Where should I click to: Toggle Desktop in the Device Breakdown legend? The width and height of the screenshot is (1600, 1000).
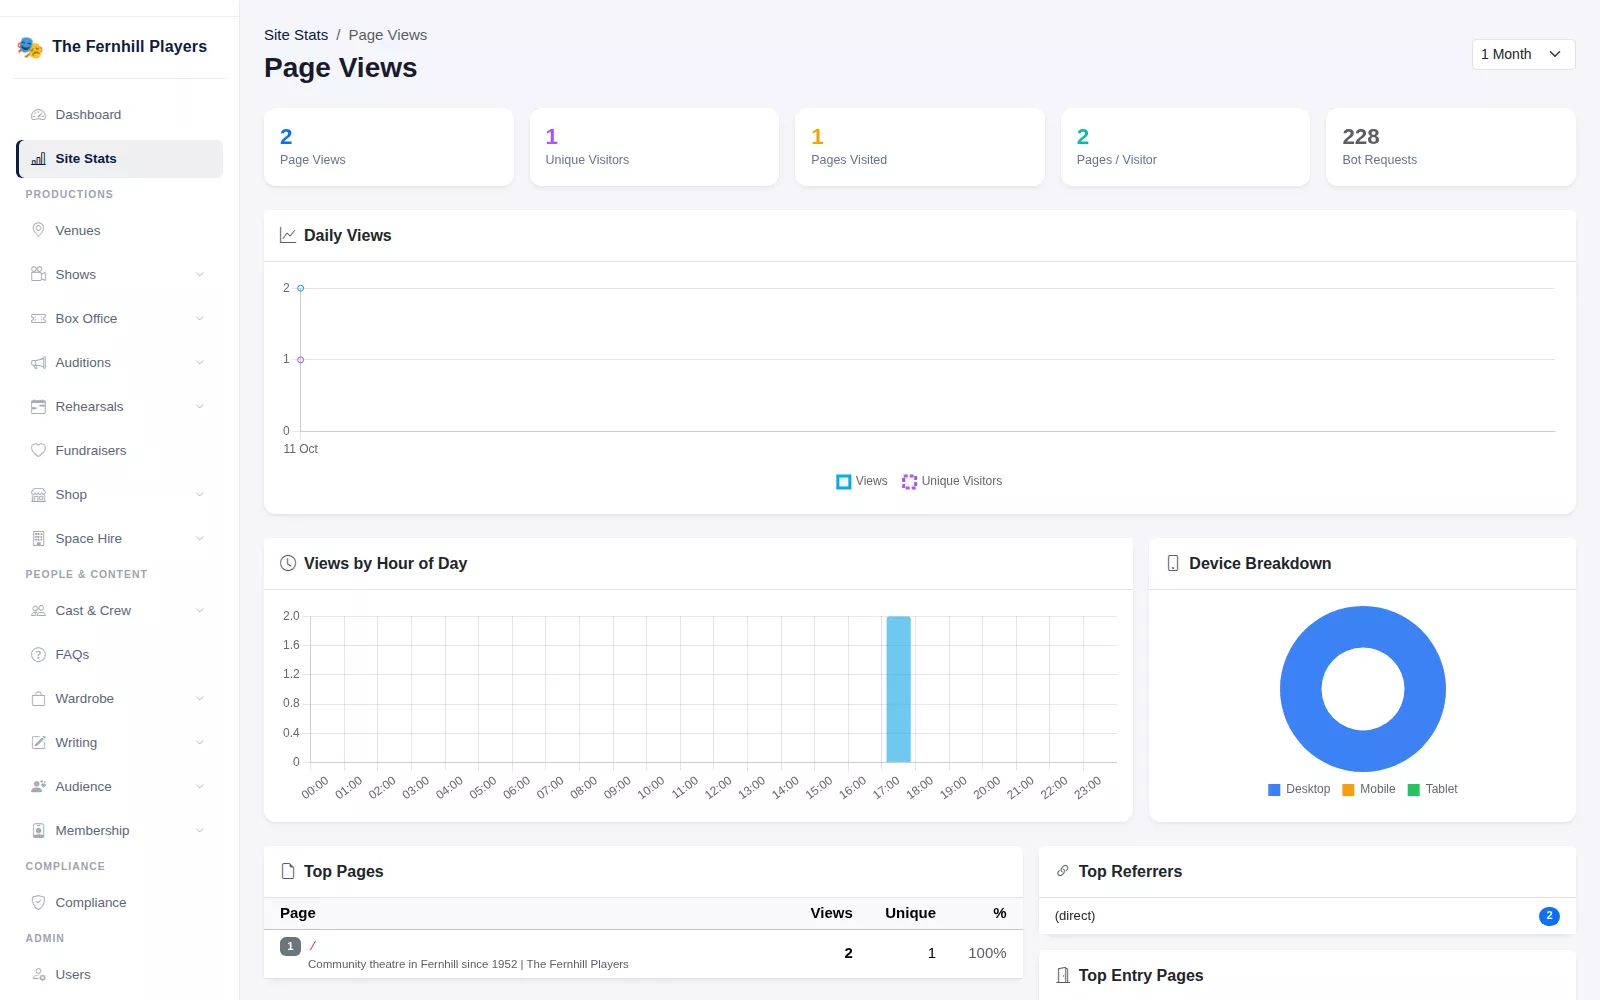click(x=1299, y=790)
